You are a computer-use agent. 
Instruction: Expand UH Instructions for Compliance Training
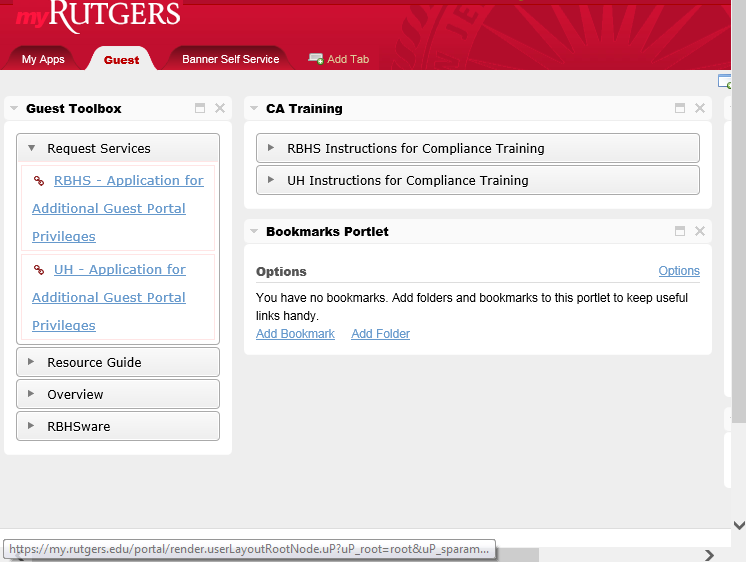pyautogui.click(x=478, y=180)
